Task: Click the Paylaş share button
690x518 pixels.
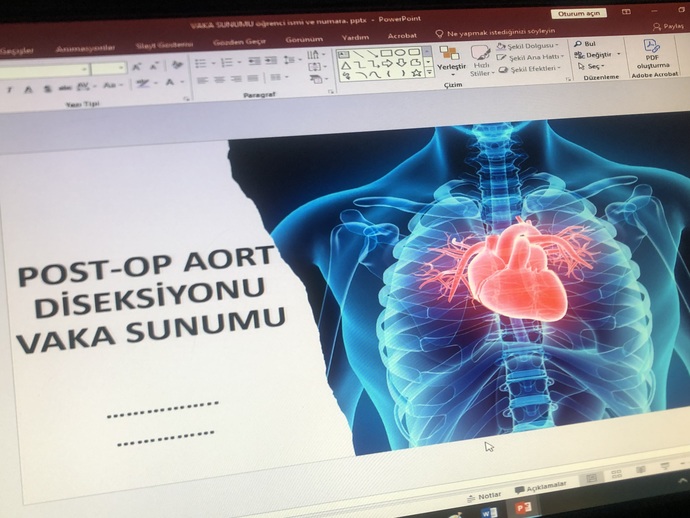Action: coord(669,26)
